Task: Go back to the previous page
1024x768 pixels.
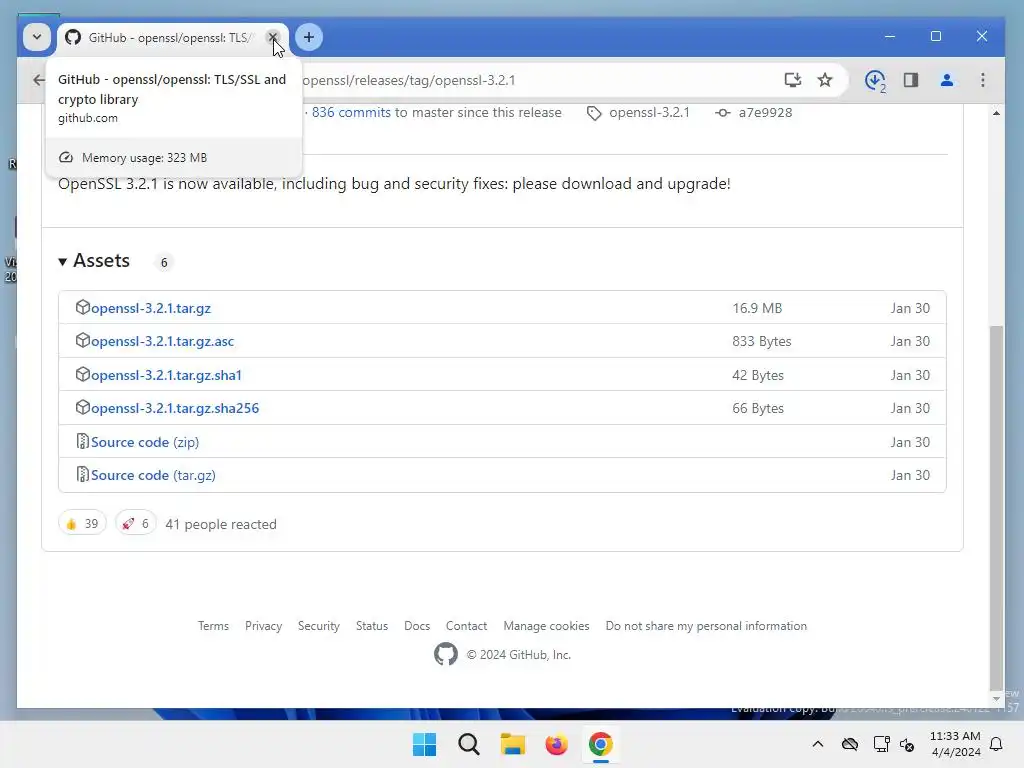Action: point(39,80)
